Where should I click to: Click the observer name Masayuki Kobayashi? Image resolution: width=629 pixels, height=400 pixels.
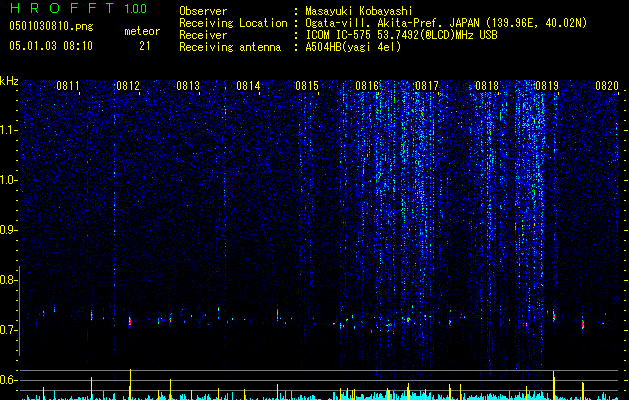tap(358, 11)
